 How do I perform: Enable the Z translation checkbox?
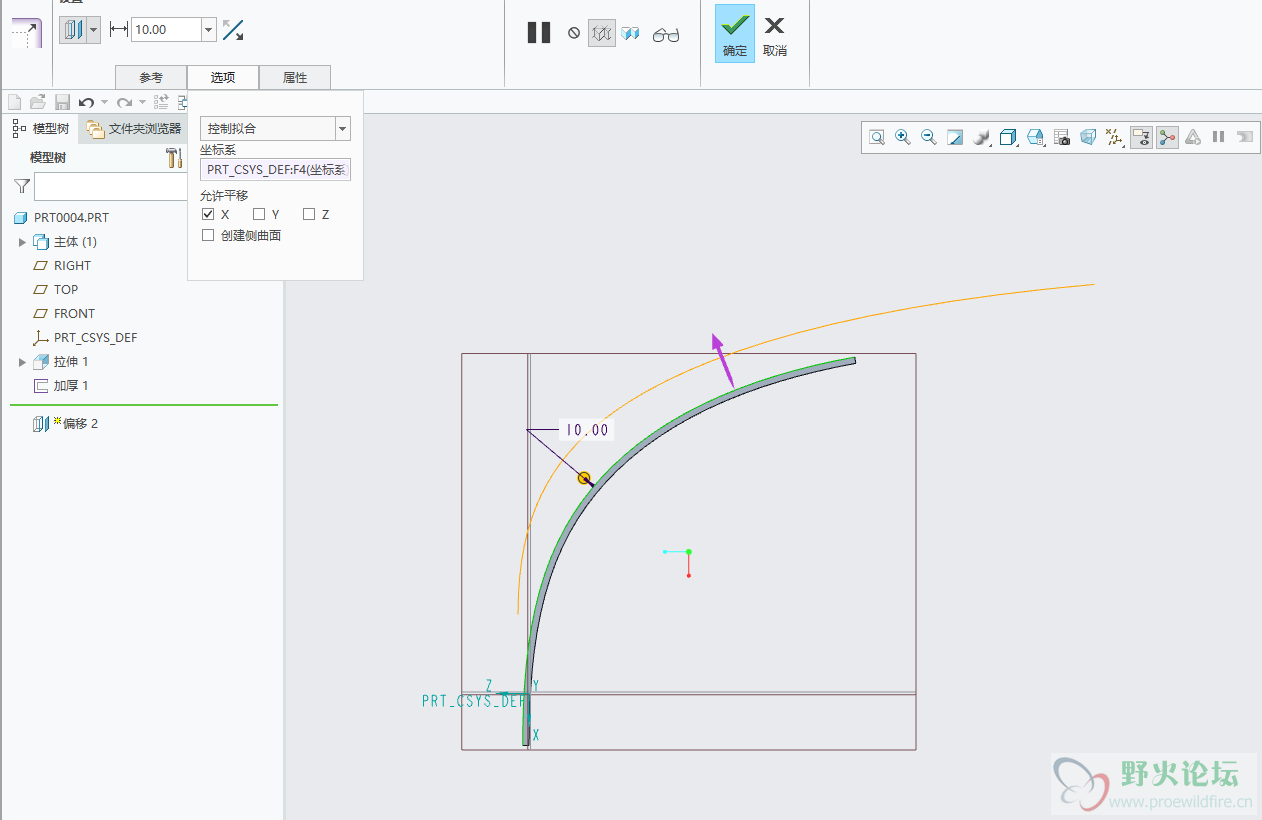coord(309,214)
